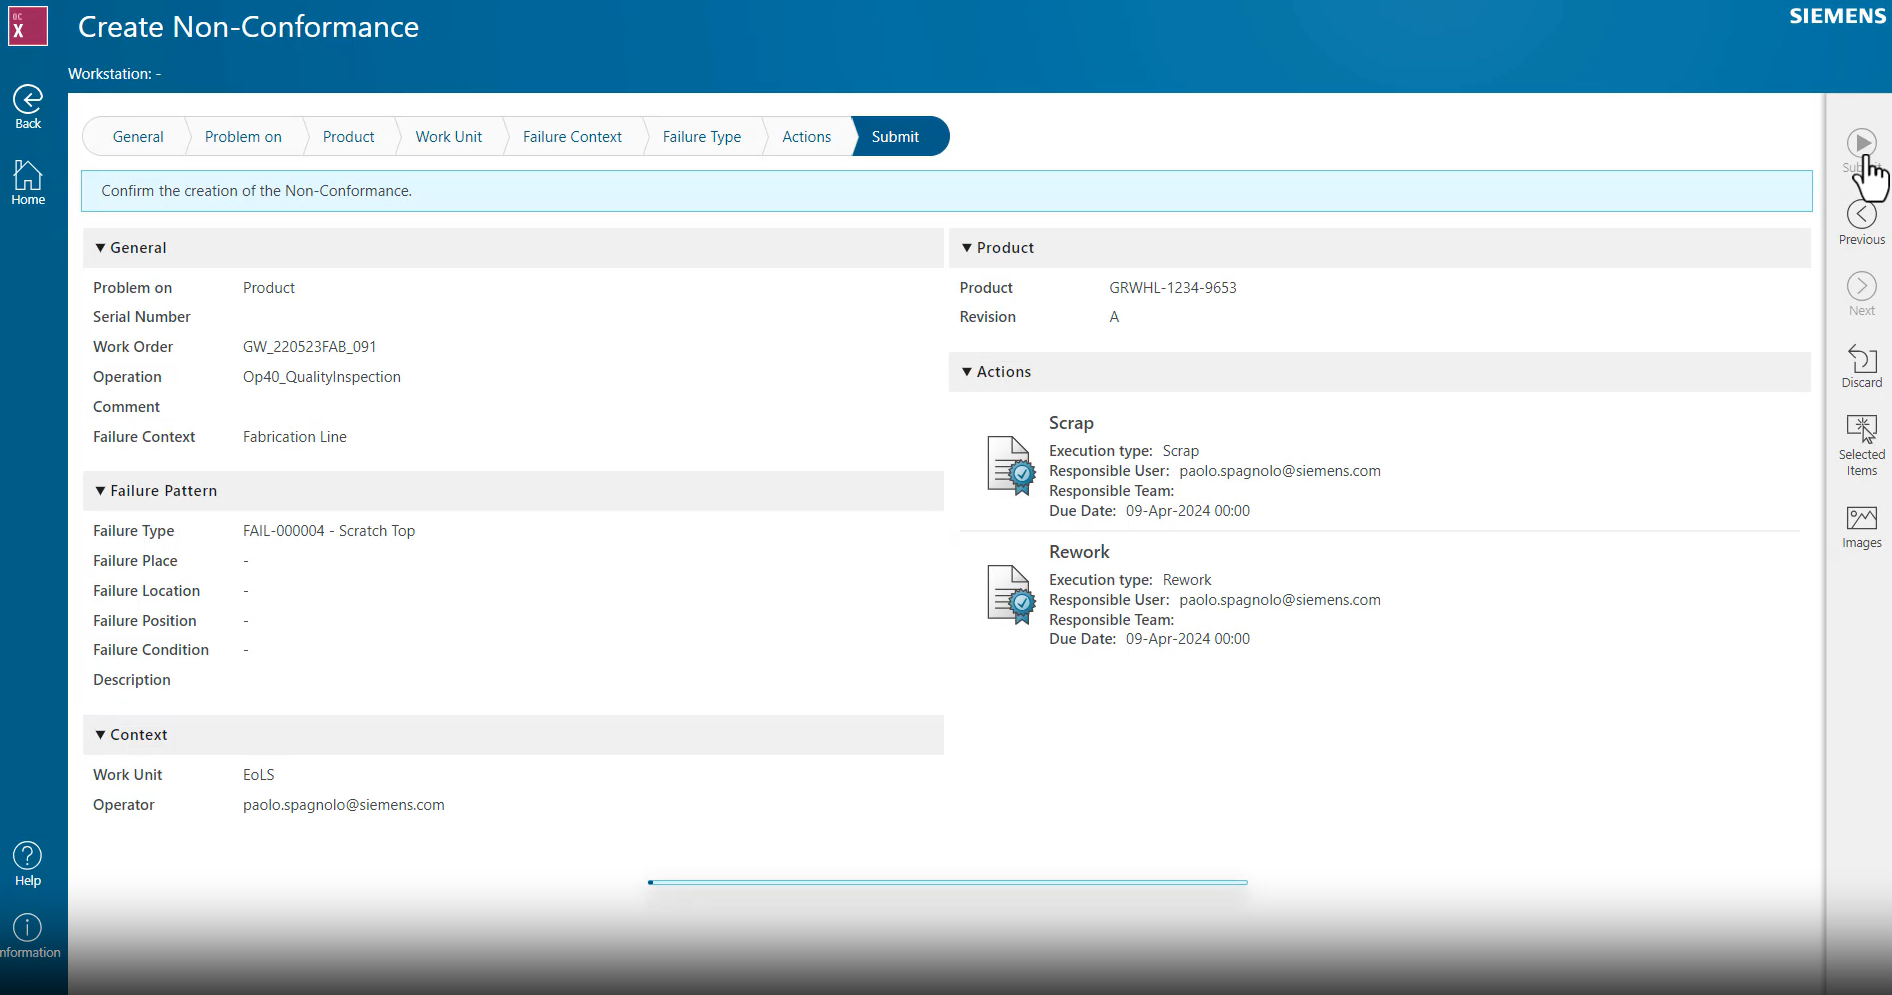1892x995 pixels.
Task: Select the Rework action entry
Action: 1078,551
